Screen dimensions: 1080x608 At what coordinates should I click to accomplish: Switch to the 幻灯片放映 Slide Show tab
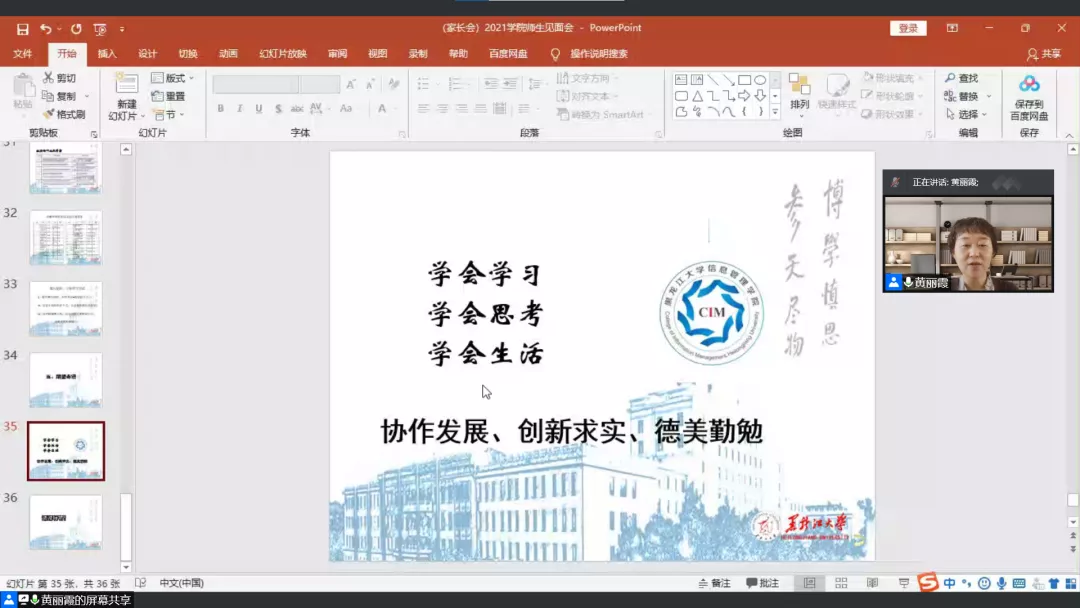282,54
